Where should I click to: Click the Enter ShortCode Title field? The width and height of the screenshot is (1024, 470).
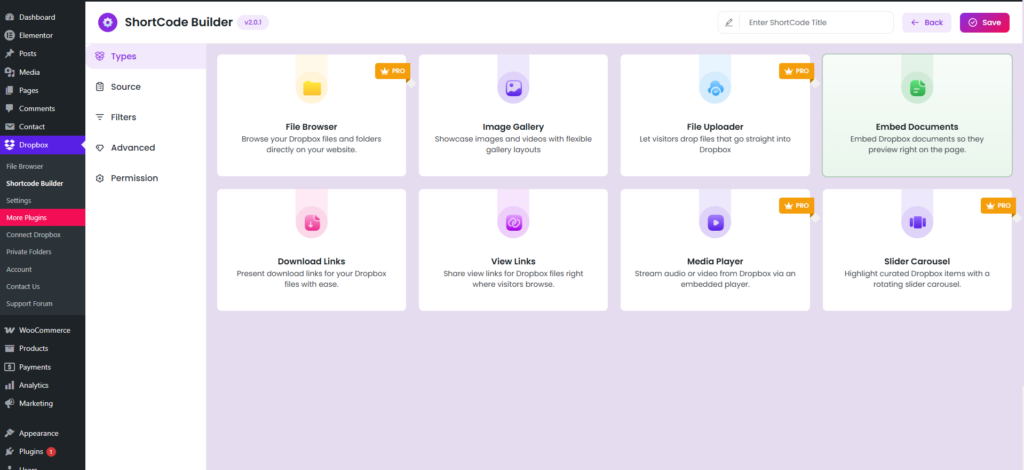[816, 22]
